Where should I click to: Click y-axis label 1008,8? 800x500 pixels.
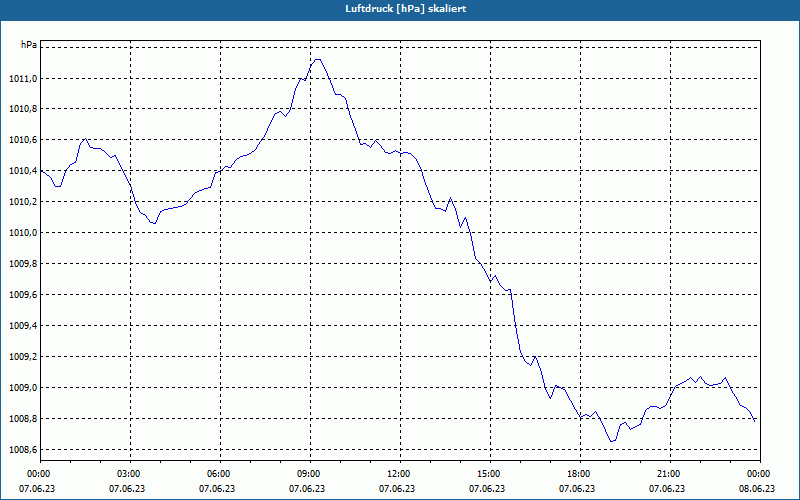[23, 419]
